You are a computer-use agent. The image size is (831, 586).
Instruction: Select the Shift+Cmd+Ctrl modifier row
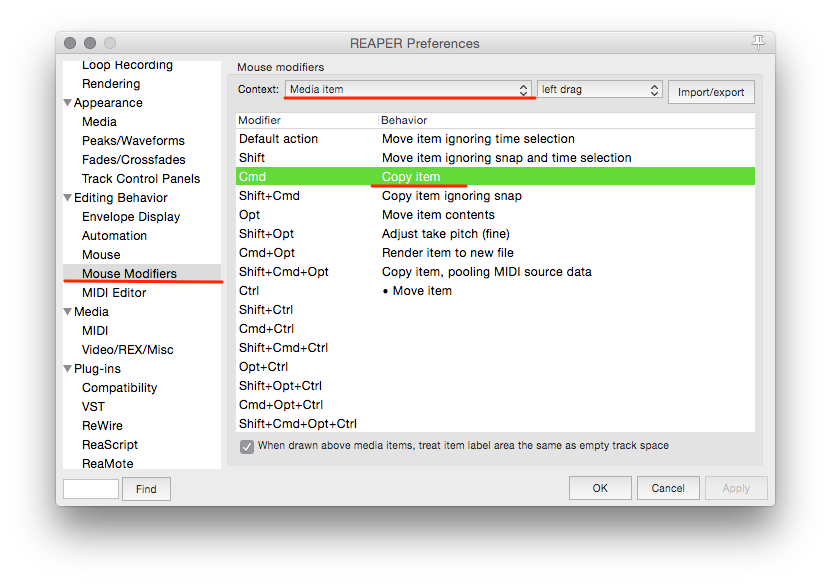click(496, 348)
